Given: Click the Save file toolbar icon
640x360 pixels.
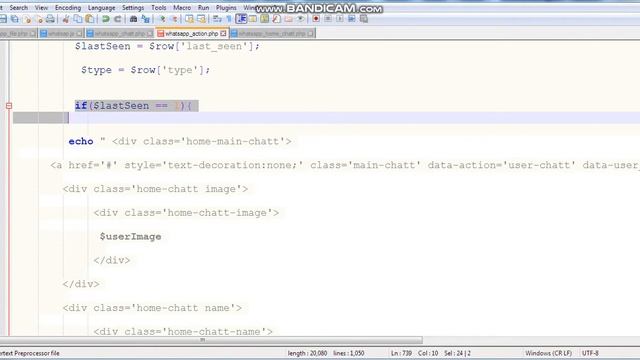Looking at the screenshot, I should [x=3, y=19].
